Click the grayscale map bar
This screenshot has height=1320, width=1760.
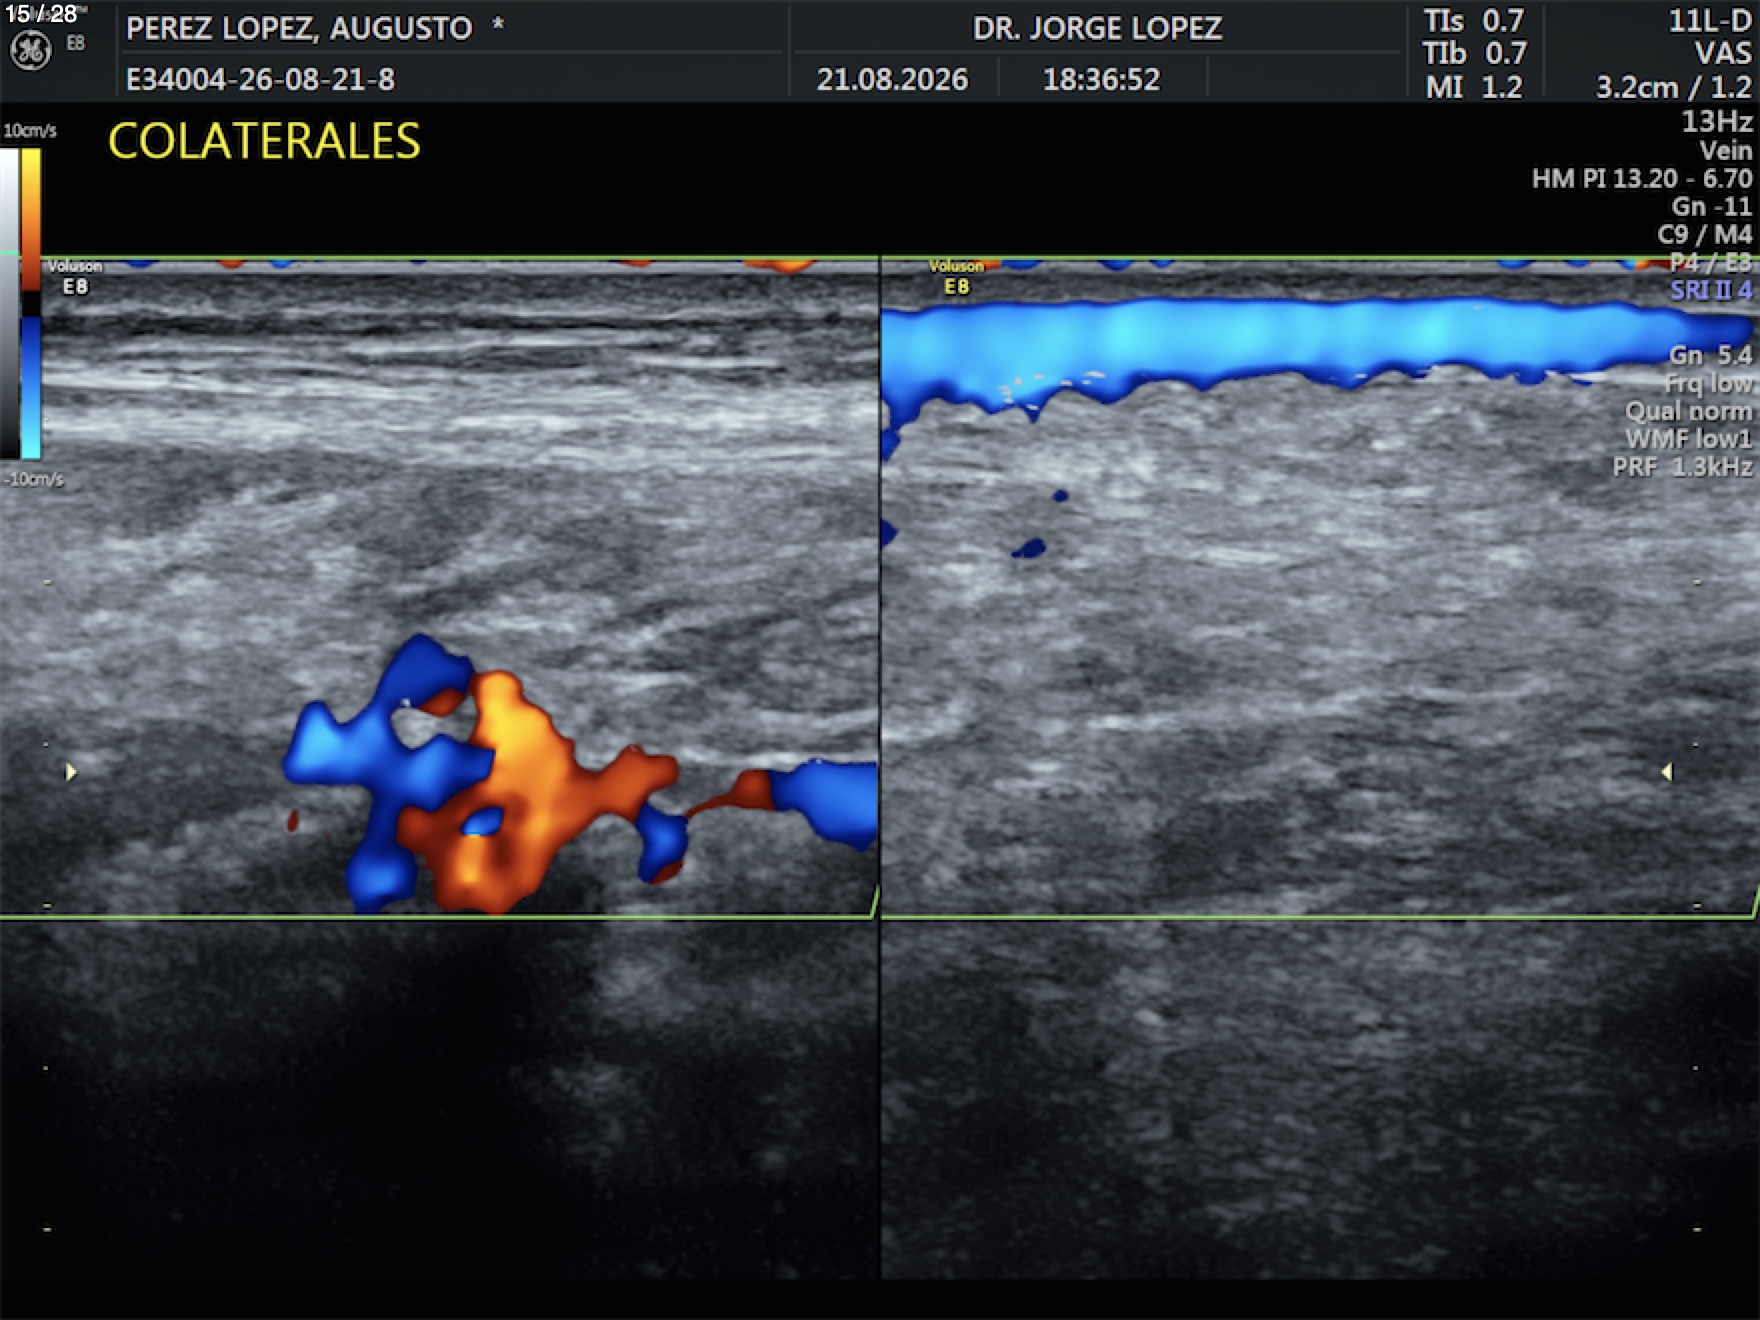point(10,303)
